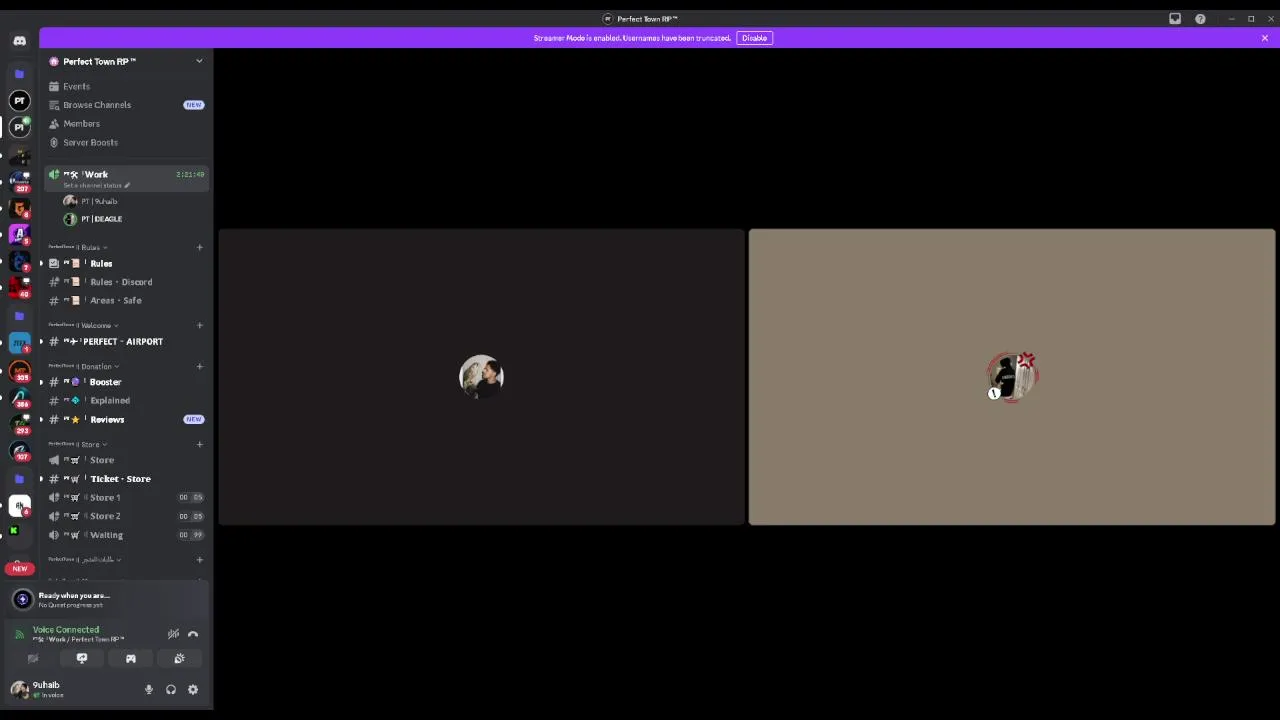1280x720 pixels.
Task: Toggle noise suppression next to Voice Connected
Action: point(173,634)
